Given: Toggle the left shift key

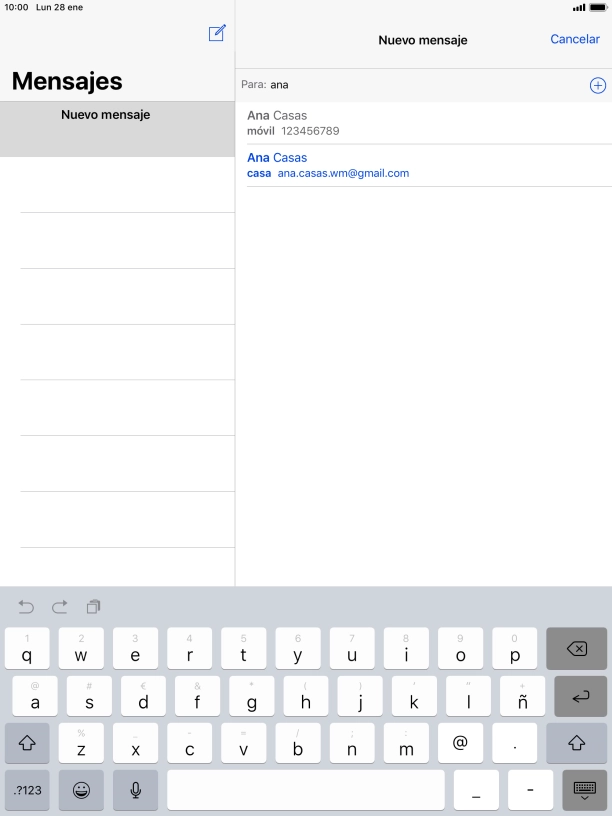Looking at the screenshot, I should (x=27, y=743).
